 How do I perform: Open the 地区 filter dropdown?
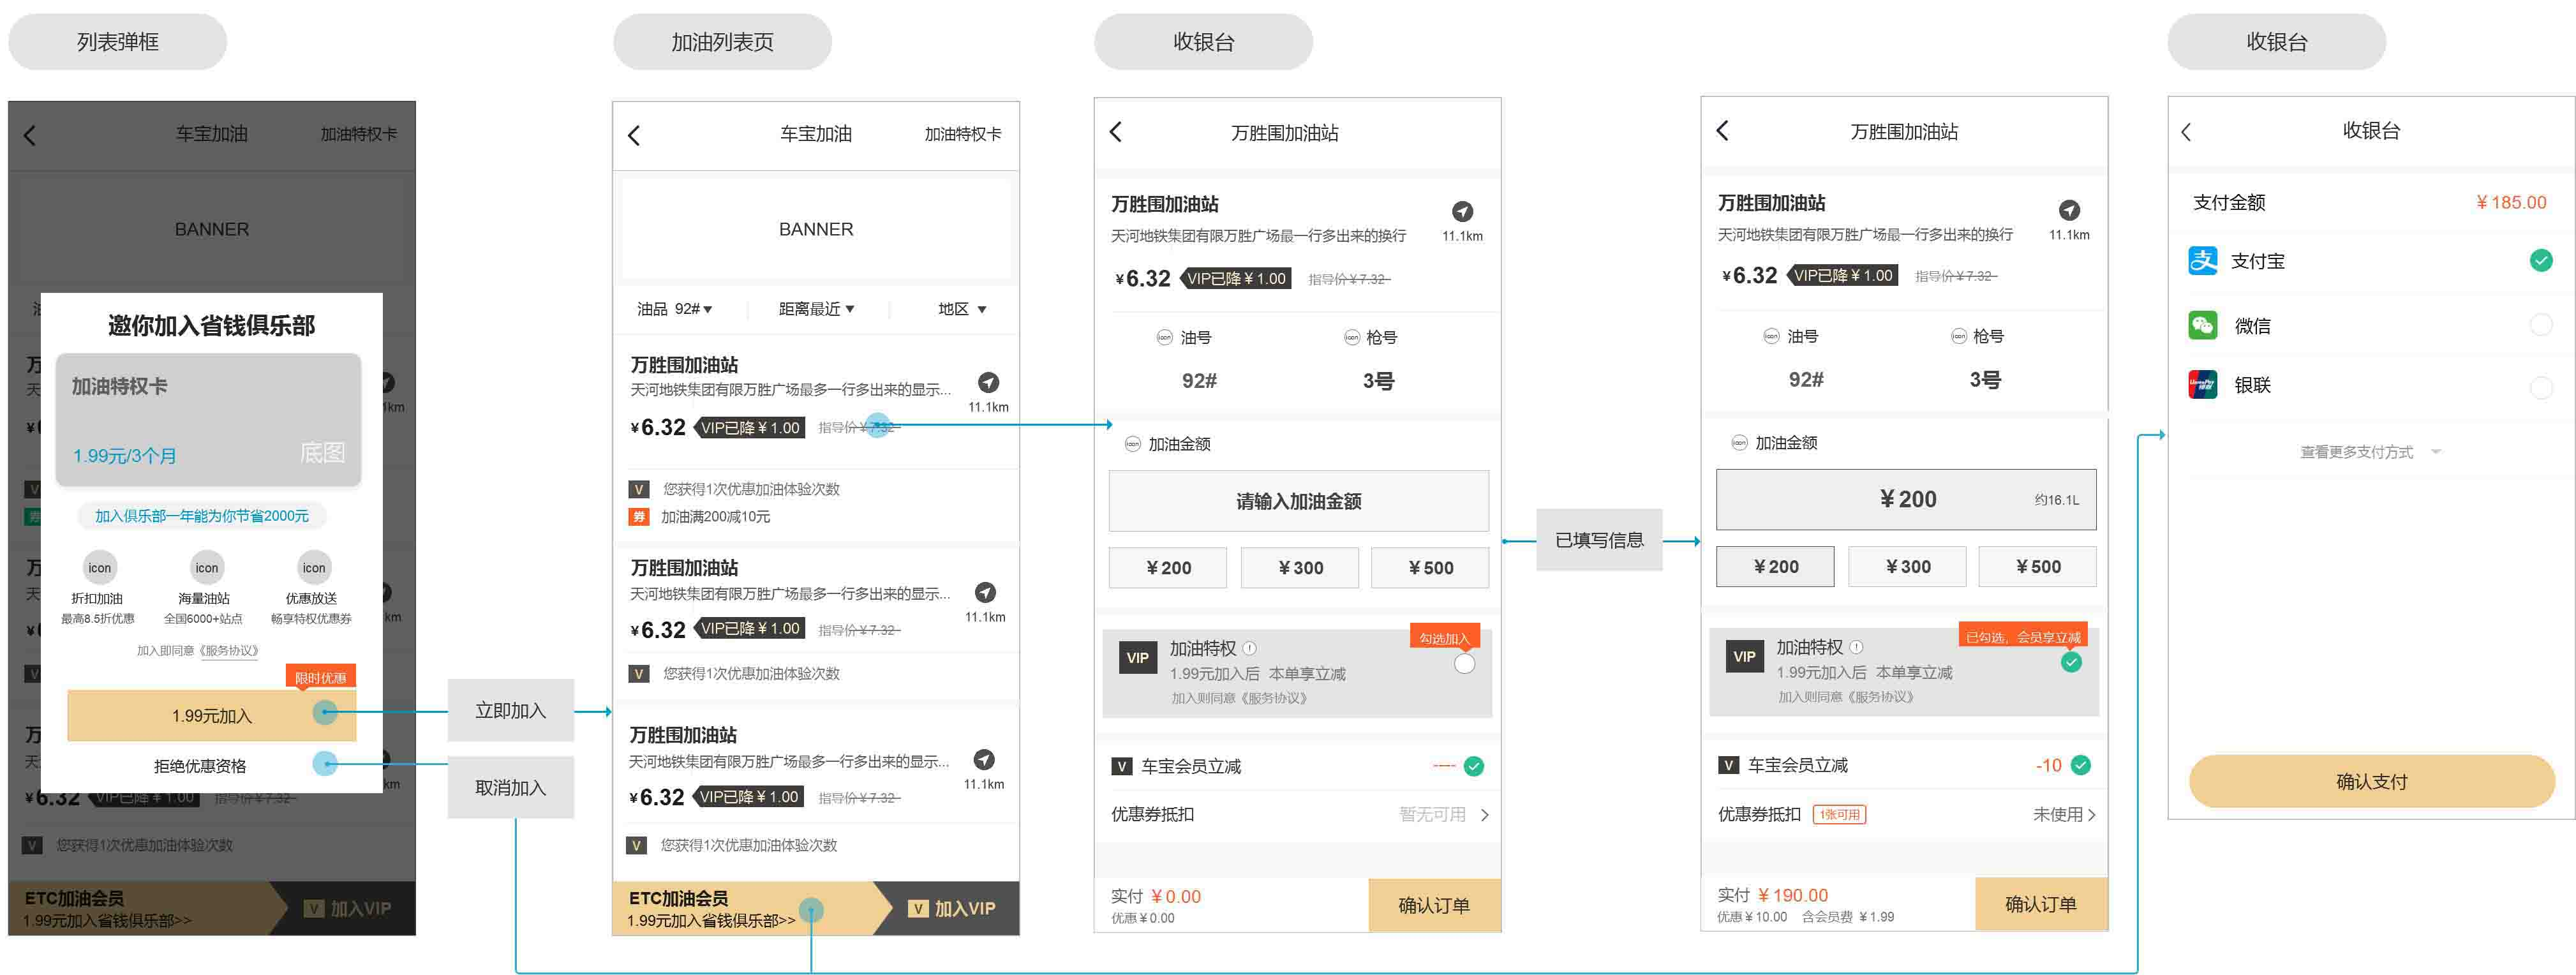pyautogui.click(x=962, y=309)
